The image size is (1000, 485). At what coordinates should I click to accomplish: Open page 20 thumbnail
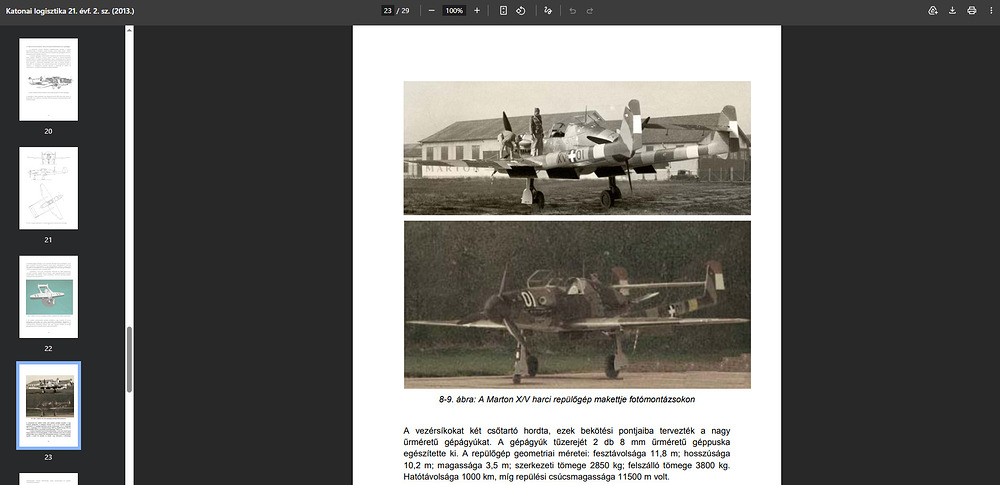point(48,79)
